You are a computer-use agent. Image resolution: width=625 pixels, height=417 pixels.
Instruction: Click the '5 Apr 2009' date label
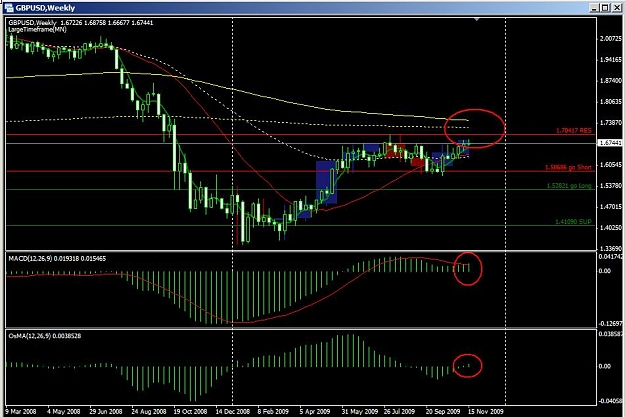(x=315, y=411)
